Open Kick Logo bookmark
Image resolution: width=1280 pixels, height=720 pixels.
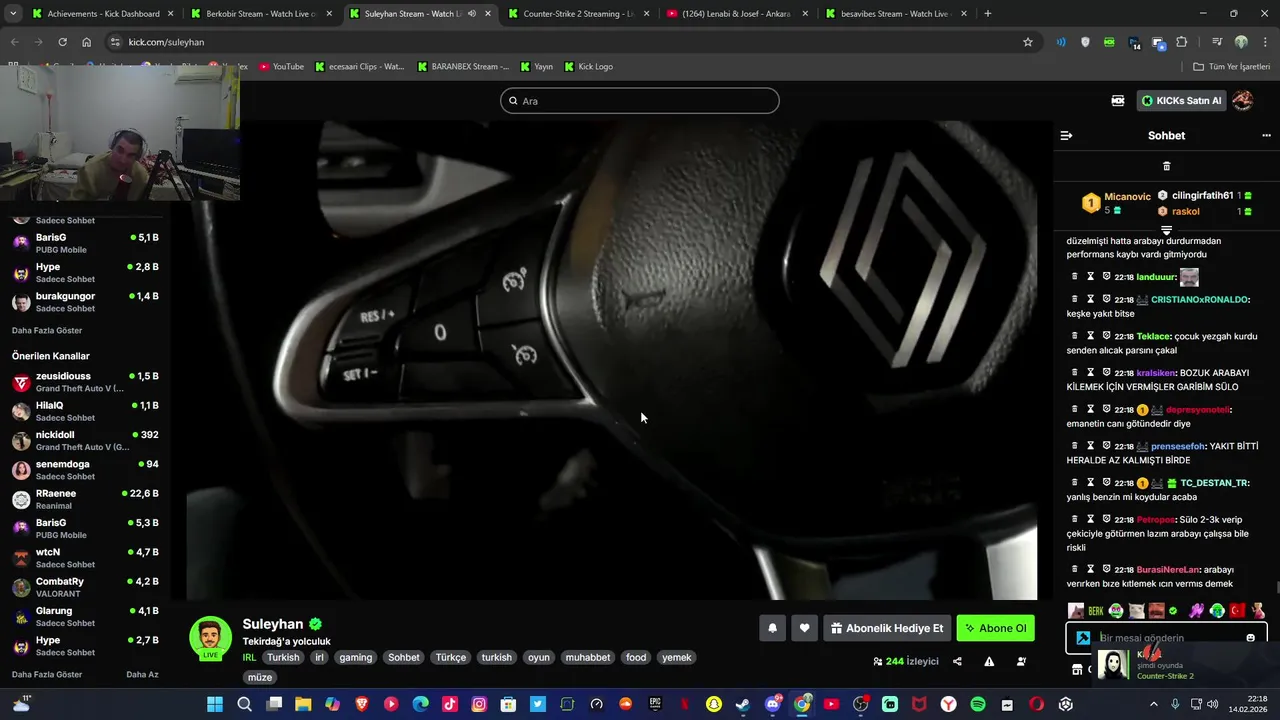(x=588, y=66)
